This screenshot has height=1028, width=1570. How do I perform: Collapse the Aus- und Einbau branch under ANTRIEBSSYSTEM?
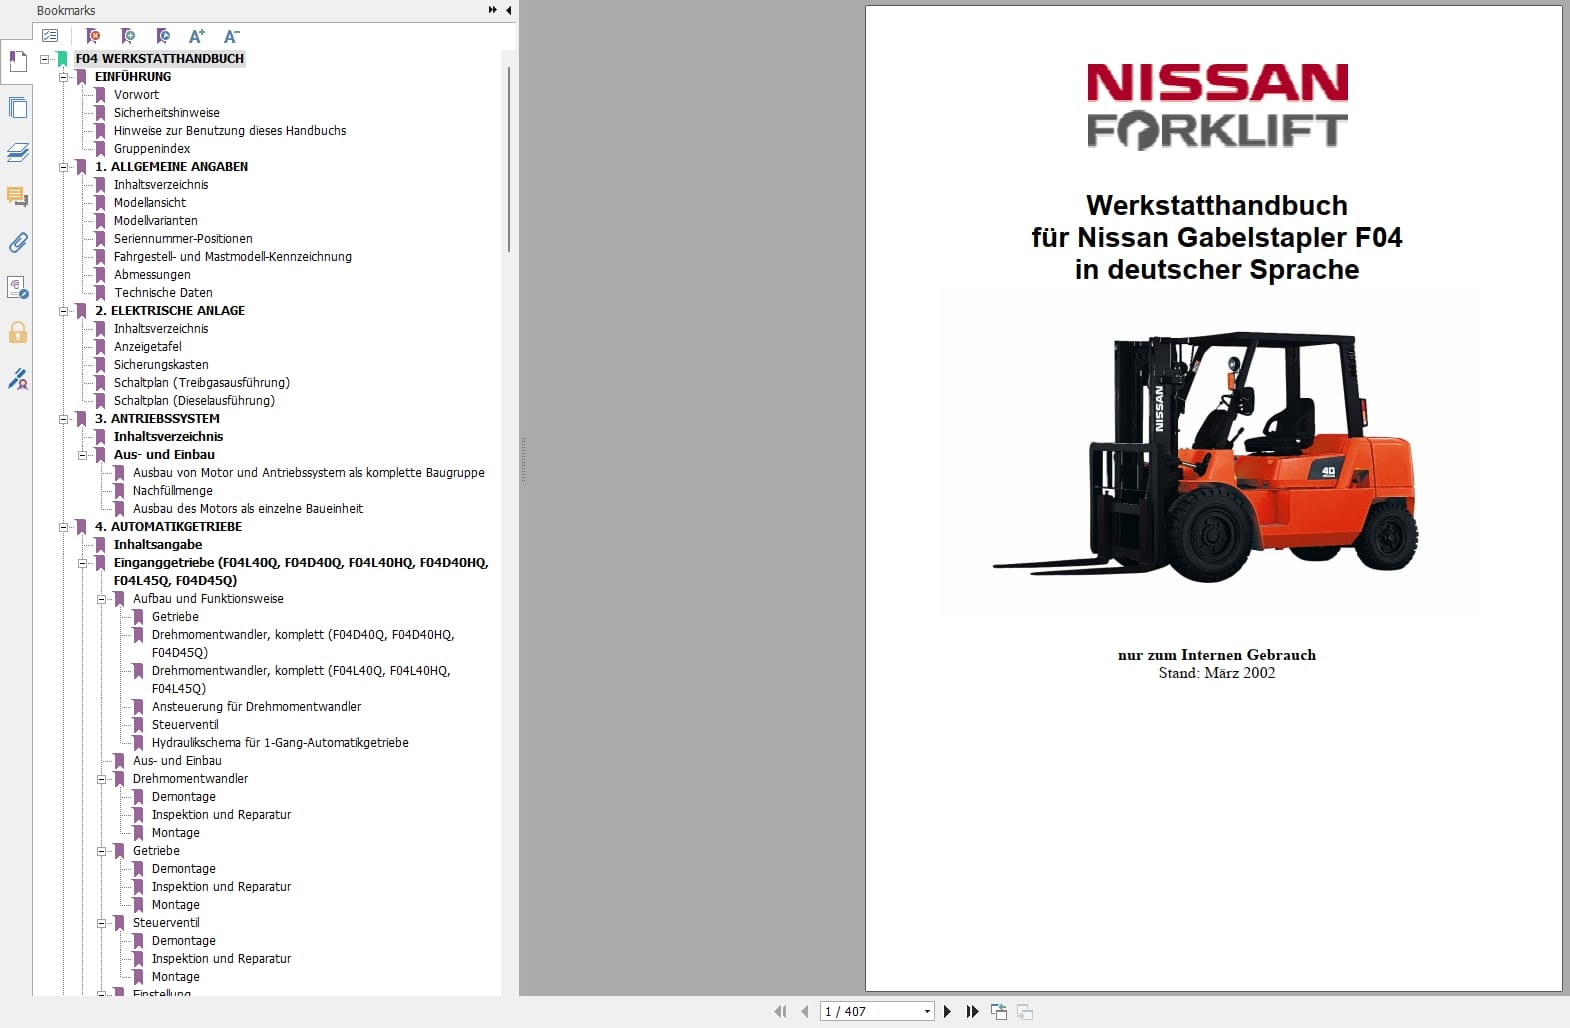click(x=83, y=455)
